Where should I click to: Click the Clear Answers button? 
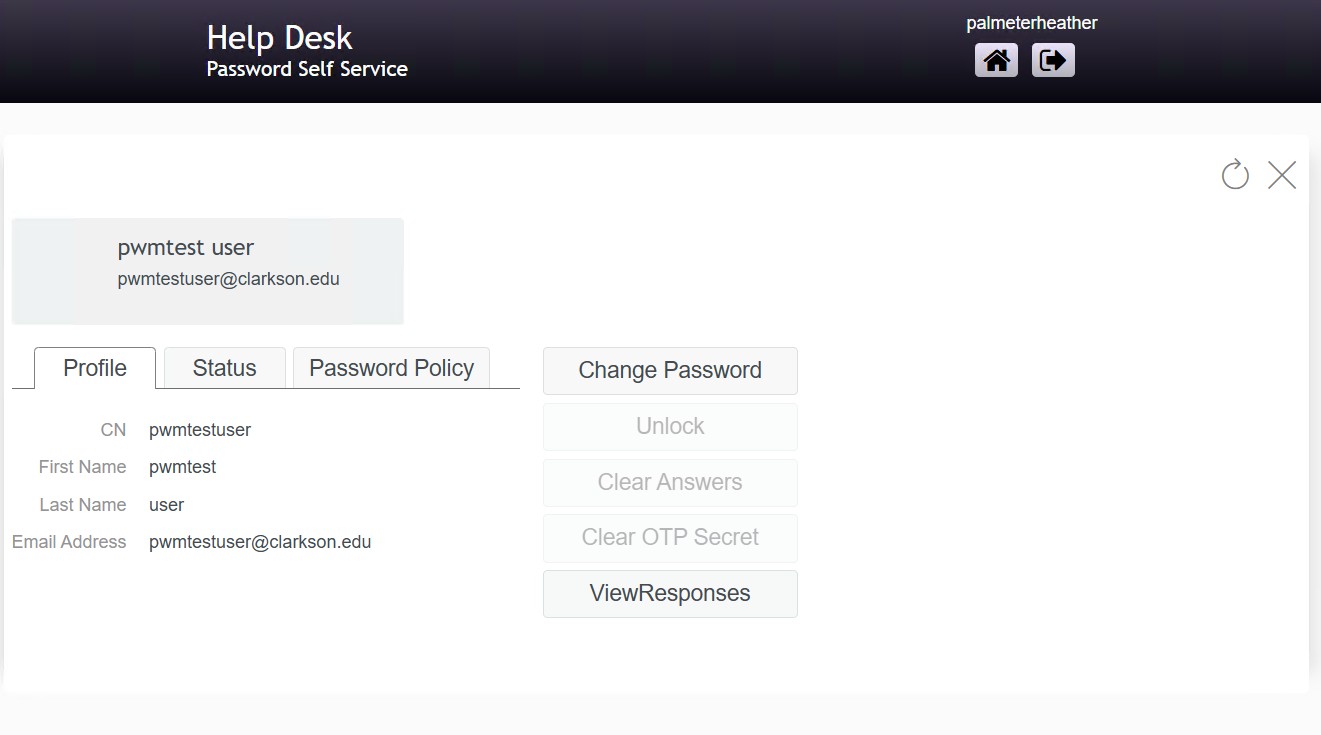(670, 482)
